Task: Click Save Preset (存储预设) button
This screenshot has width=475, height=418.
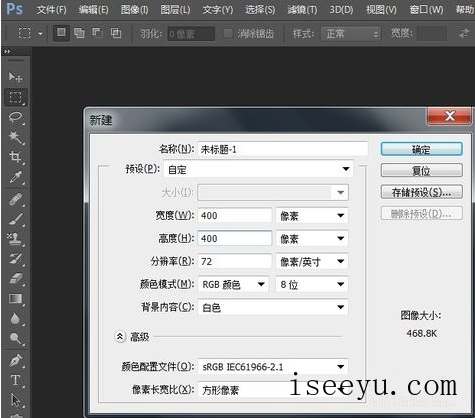Action: (422, 192)
